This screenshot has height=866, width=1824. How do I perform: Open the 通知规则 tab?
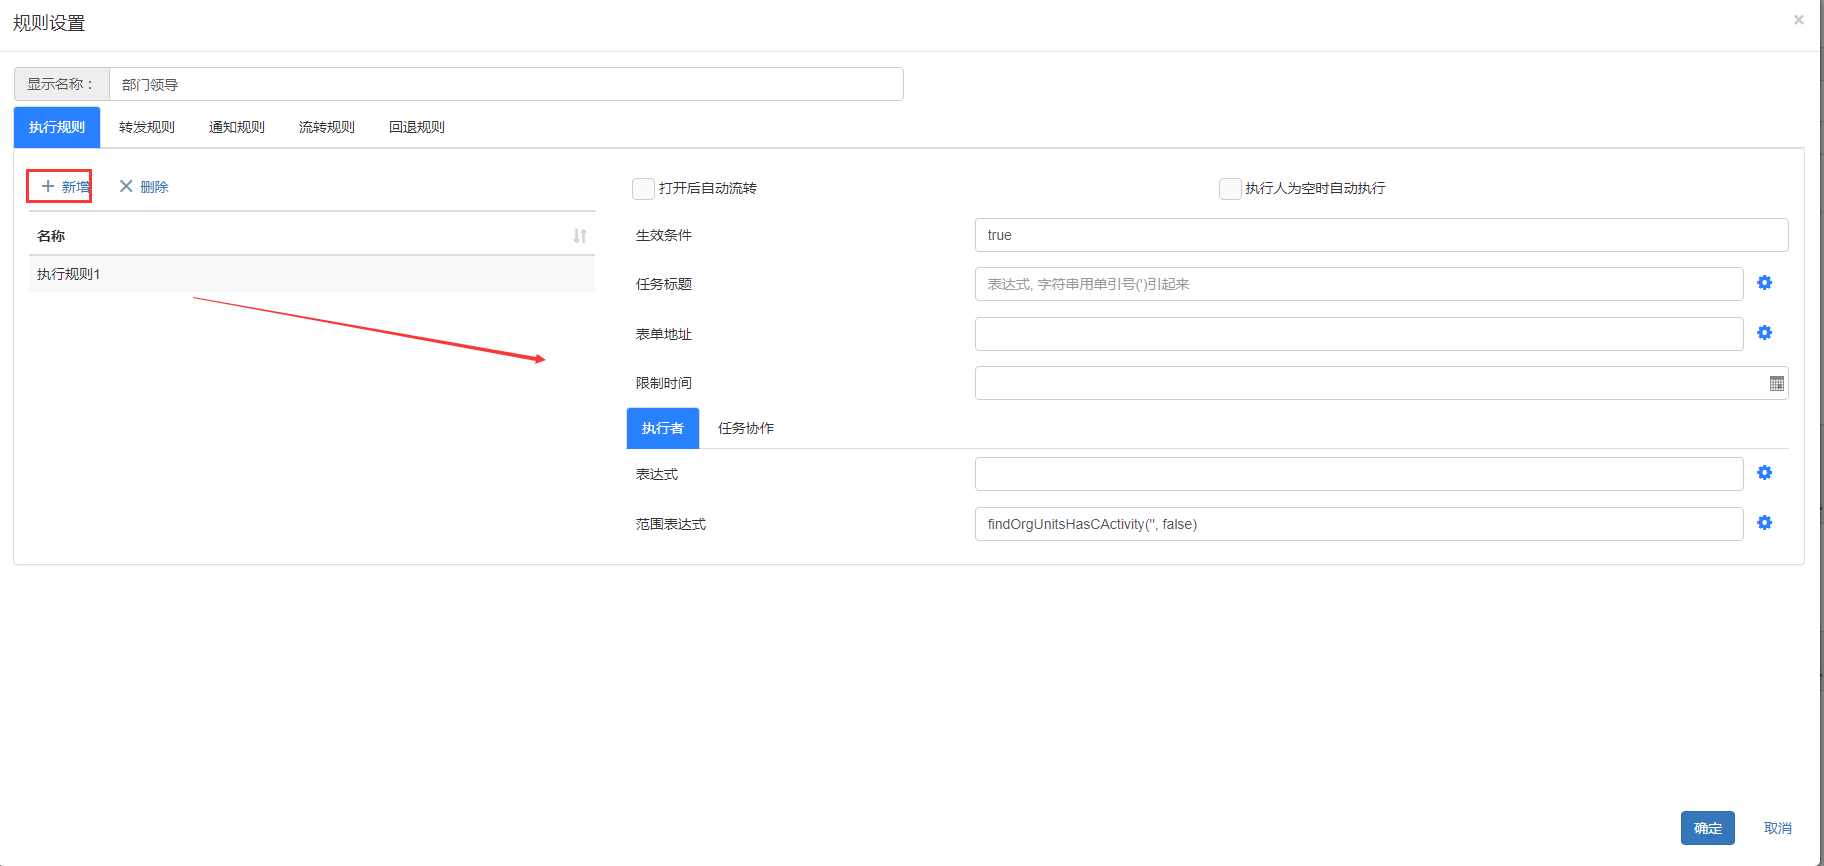click(237, 128)
